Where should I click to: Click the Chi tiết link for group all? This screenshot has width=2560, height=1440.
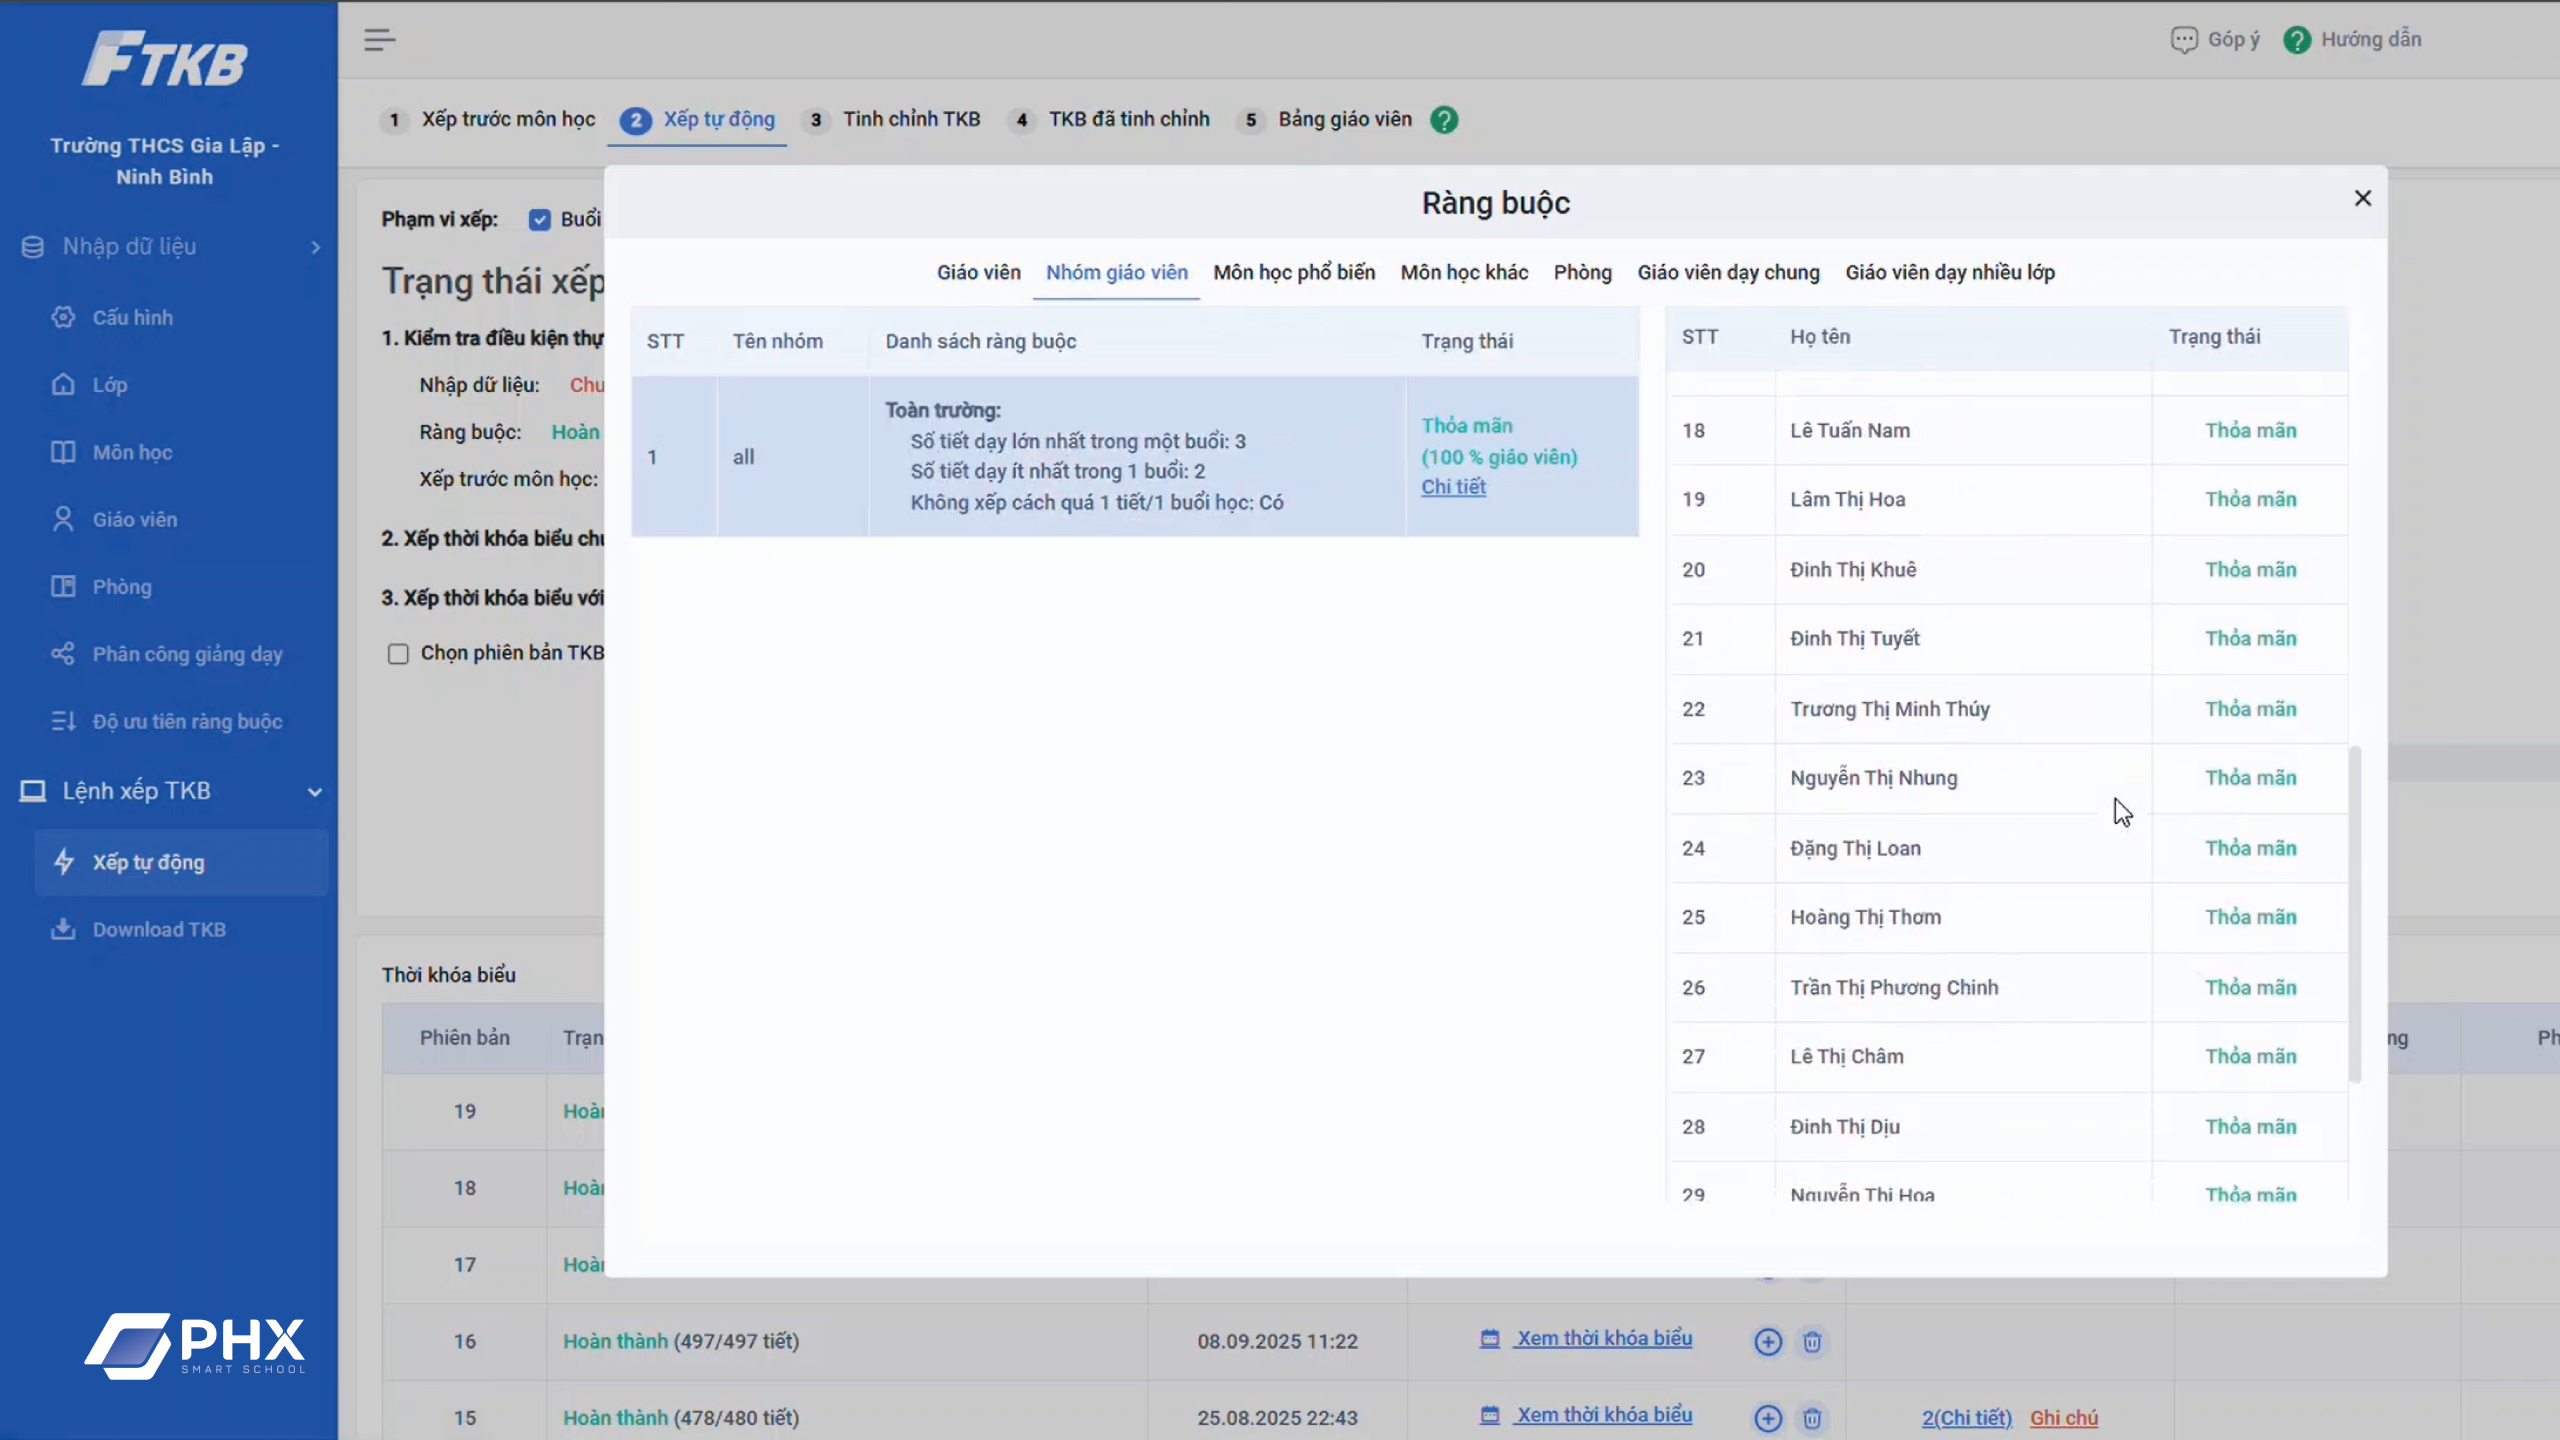pyautogui.click(x=1453, y=487)
